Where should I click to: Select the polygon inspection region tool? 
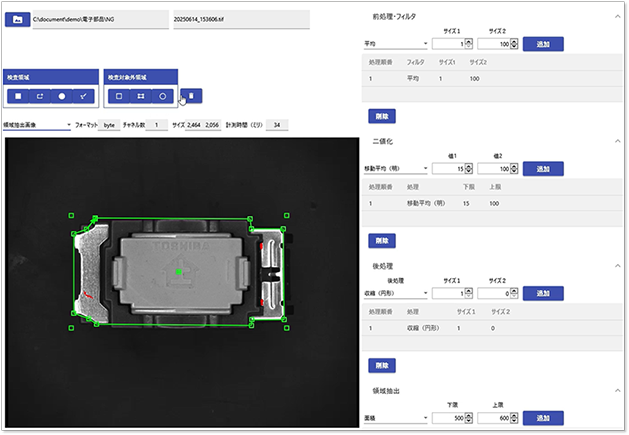click(x=83, y=96)
